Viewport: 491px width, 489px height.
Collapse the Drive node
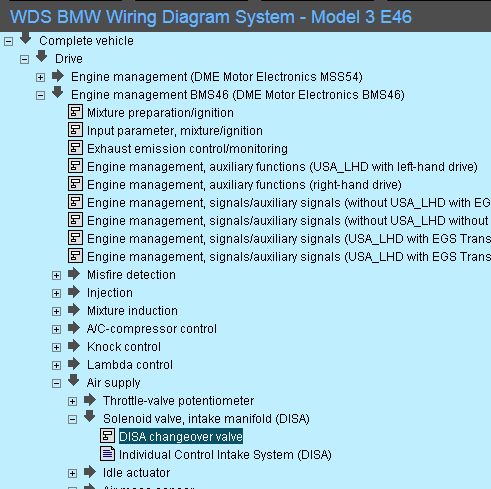pos(25,60)
